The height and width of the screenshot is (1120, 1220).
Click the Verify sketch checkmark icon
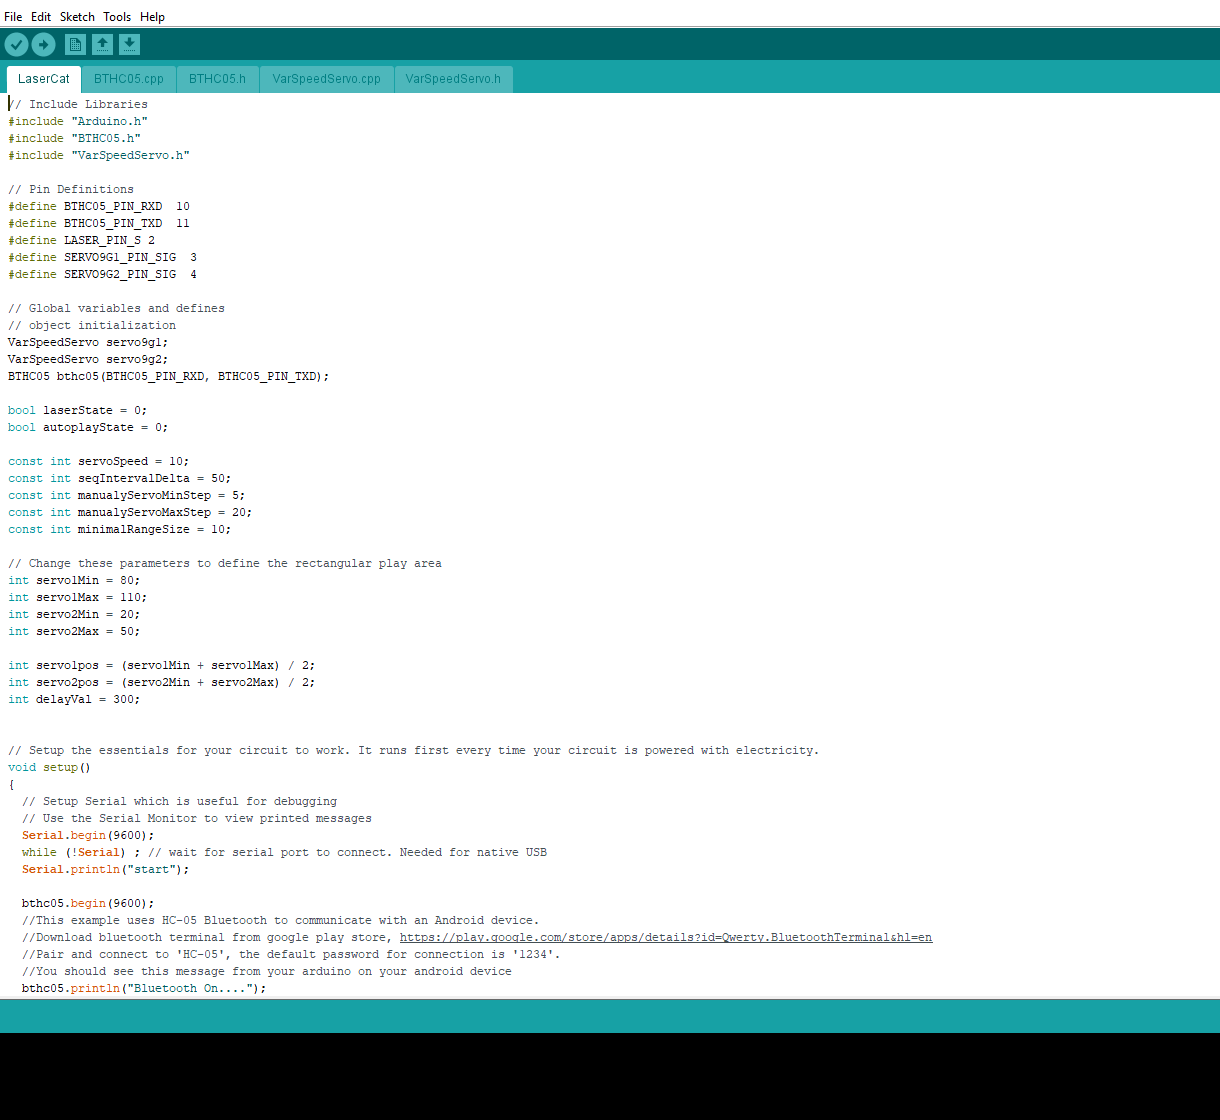pyautogui.click(x=16, y=44)
